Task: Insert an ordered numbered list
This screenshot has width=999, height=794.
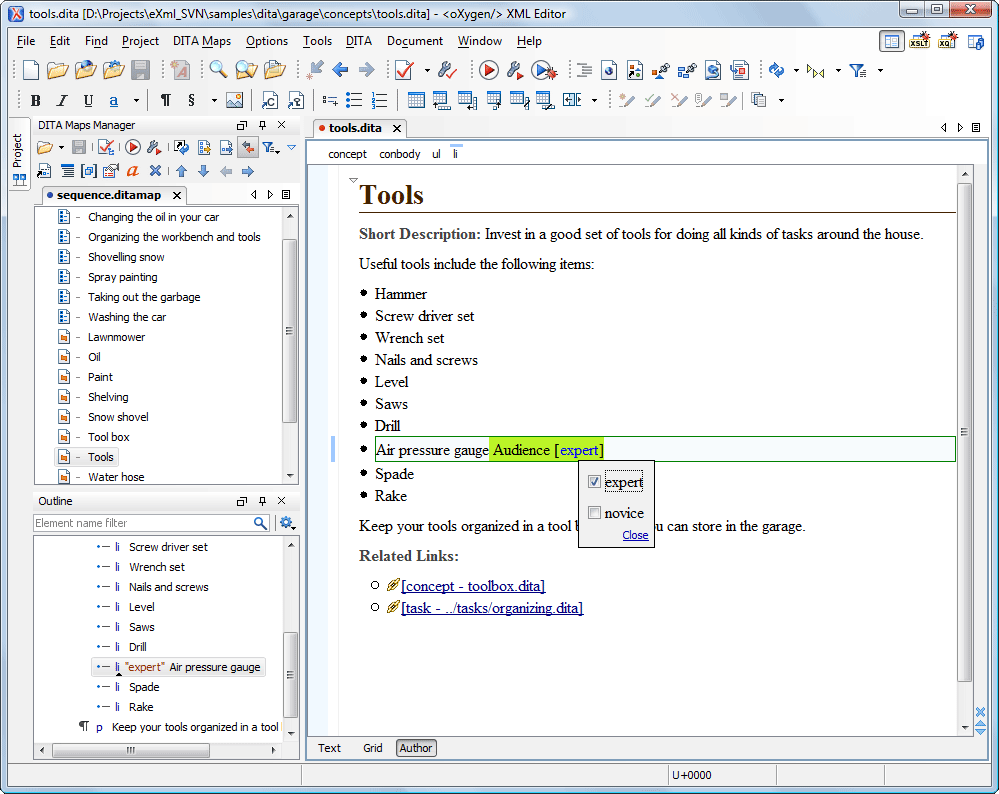Action: coord(380,100)
